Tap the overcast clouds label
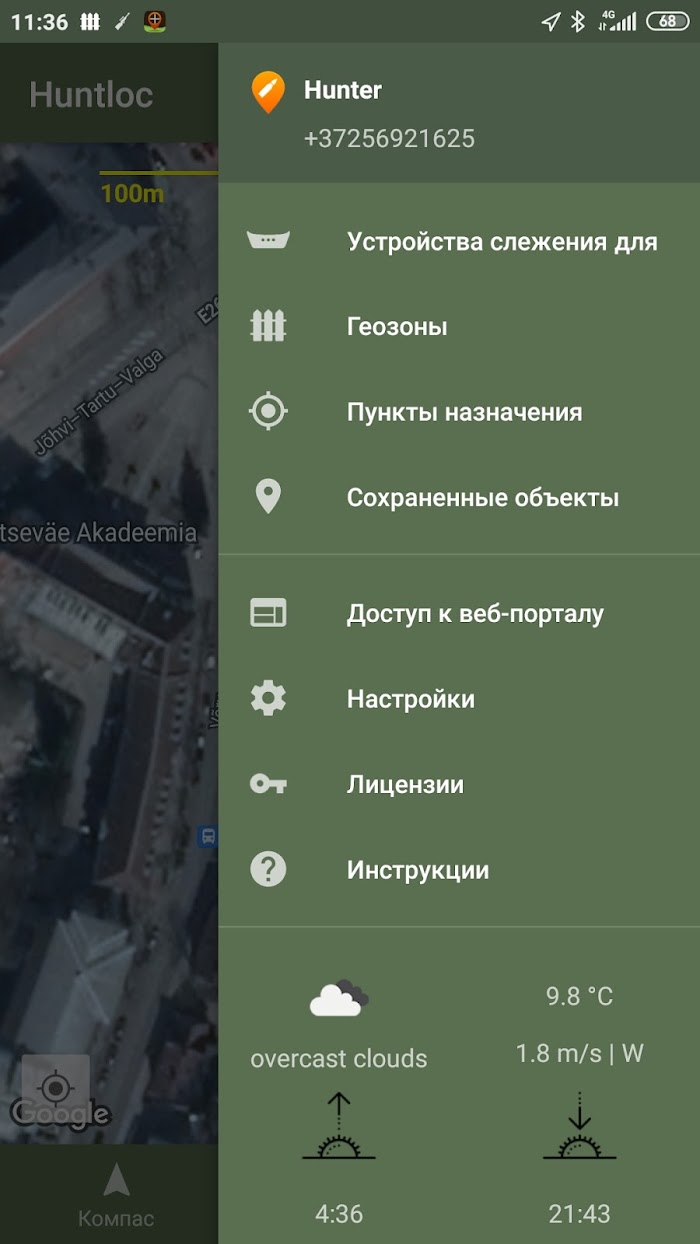The width and height of the screenshot is (700, 1244). click(x=339, y=1058)
